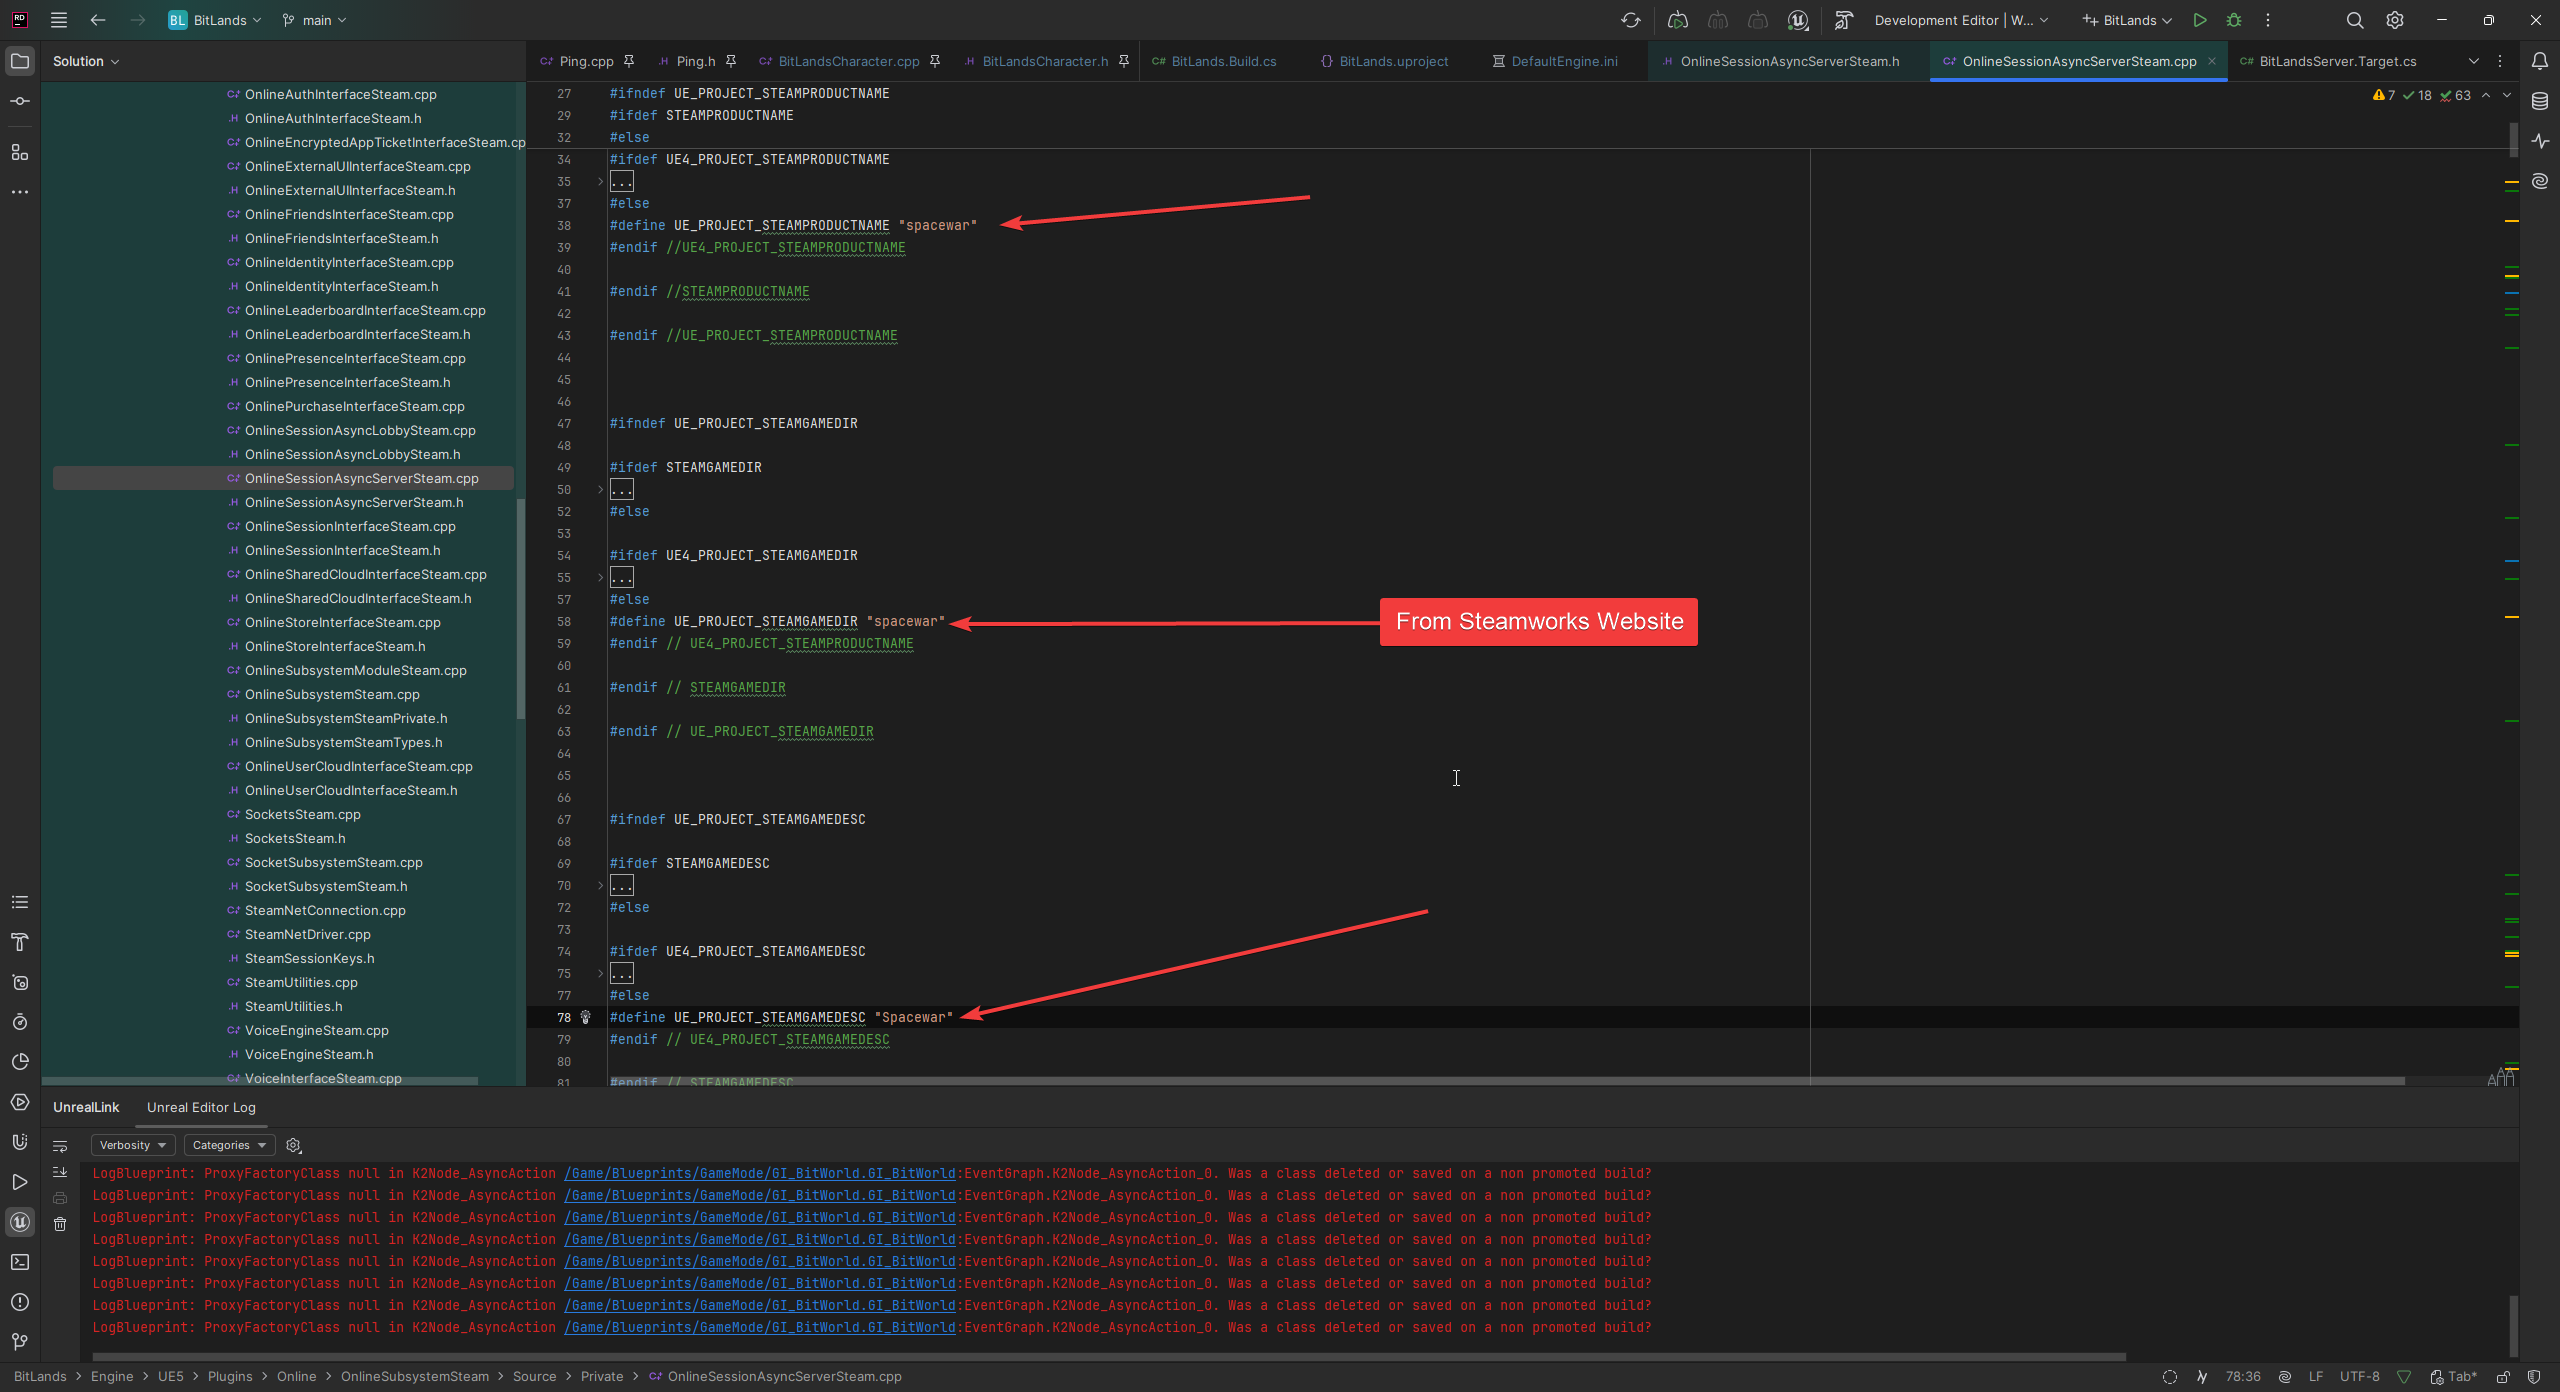Open SteamNetDriver.cpp in solution tree
2560x1392 pixels.
pos(307,934)
